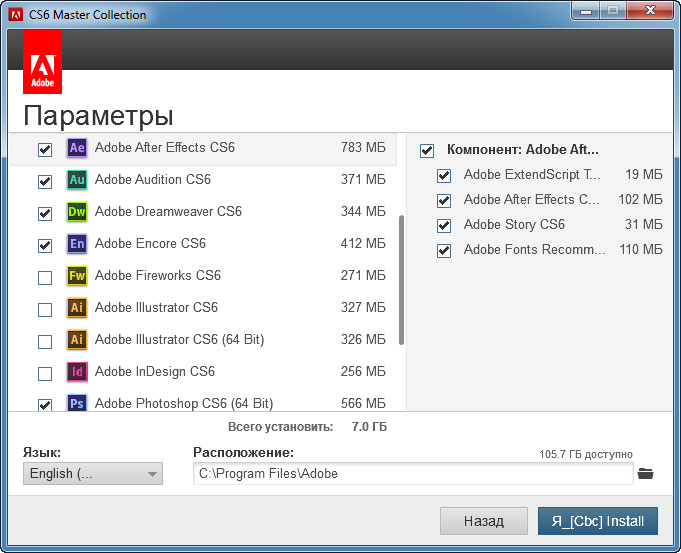Click the Audition Au icon
The image size is (681, 553).
(x=77, y=180)
